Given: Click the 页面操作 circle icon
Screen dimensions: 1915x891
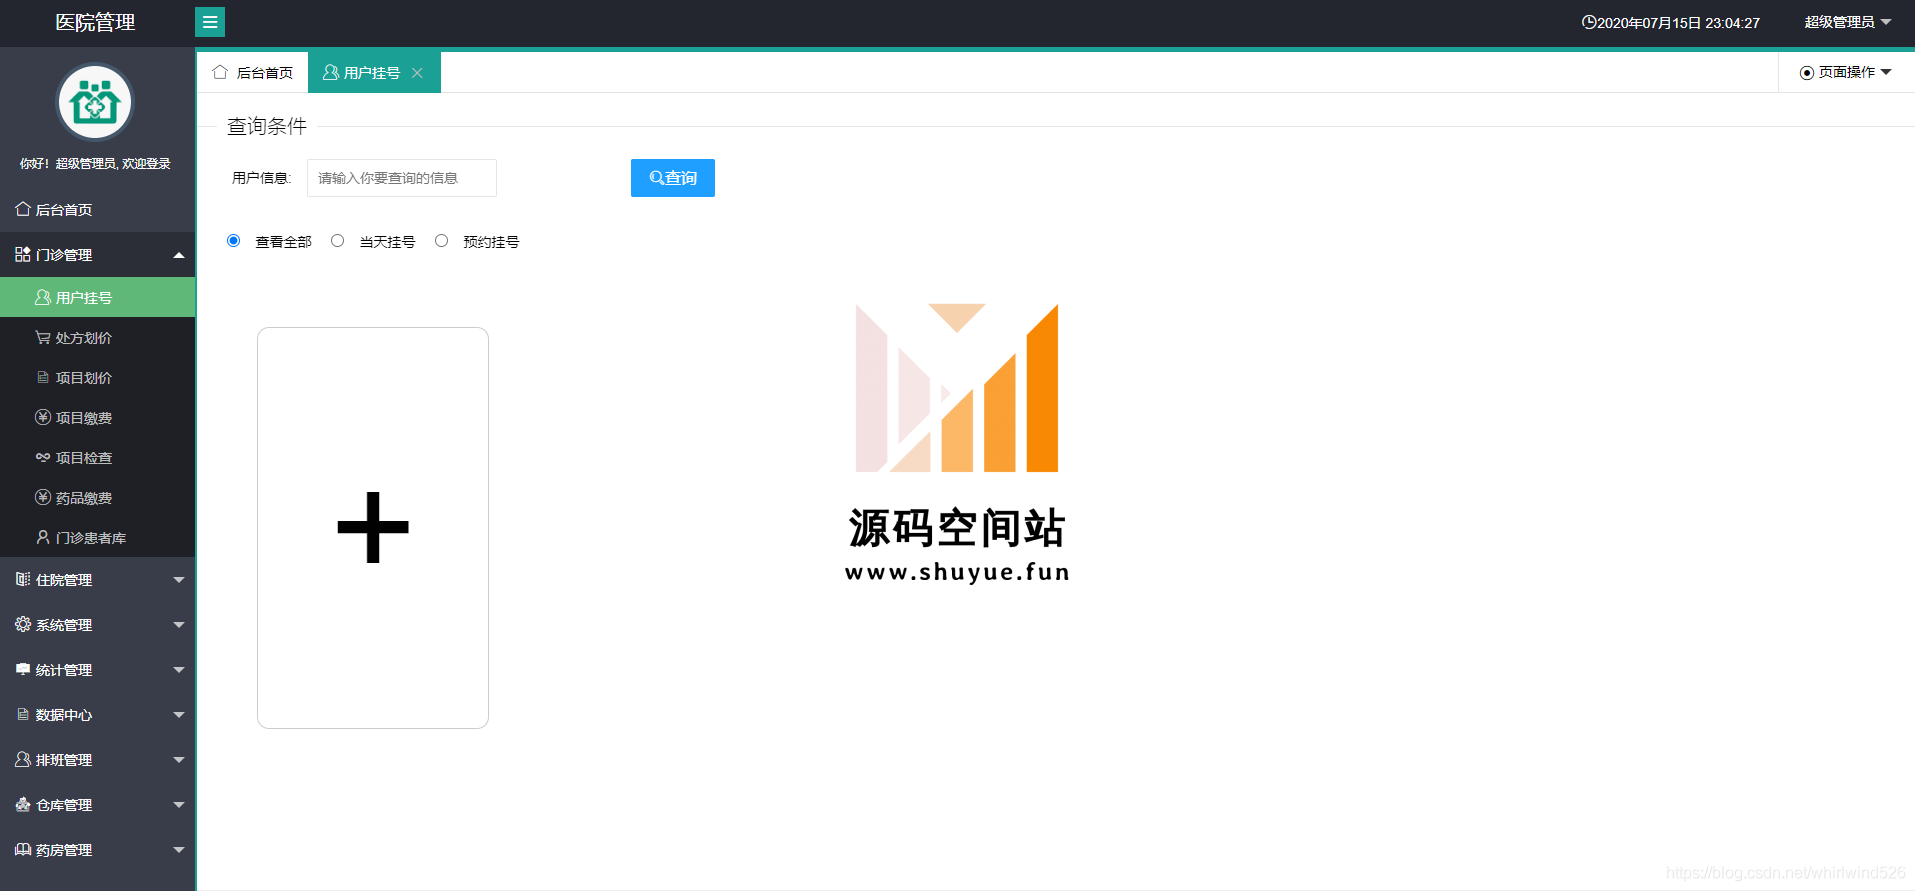Looking at the screenshot, I should tap(1807, 72).
